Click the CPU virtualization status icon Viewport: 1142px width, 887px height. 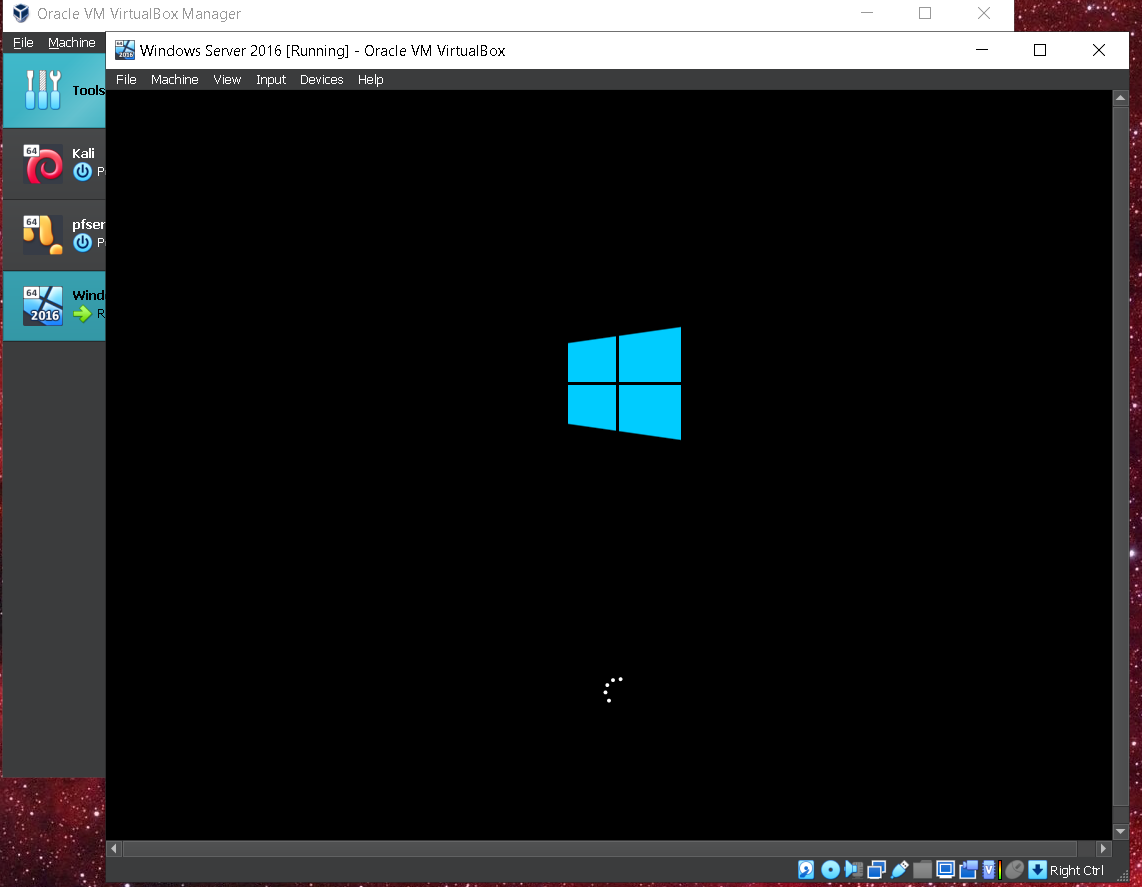[989, 870]
